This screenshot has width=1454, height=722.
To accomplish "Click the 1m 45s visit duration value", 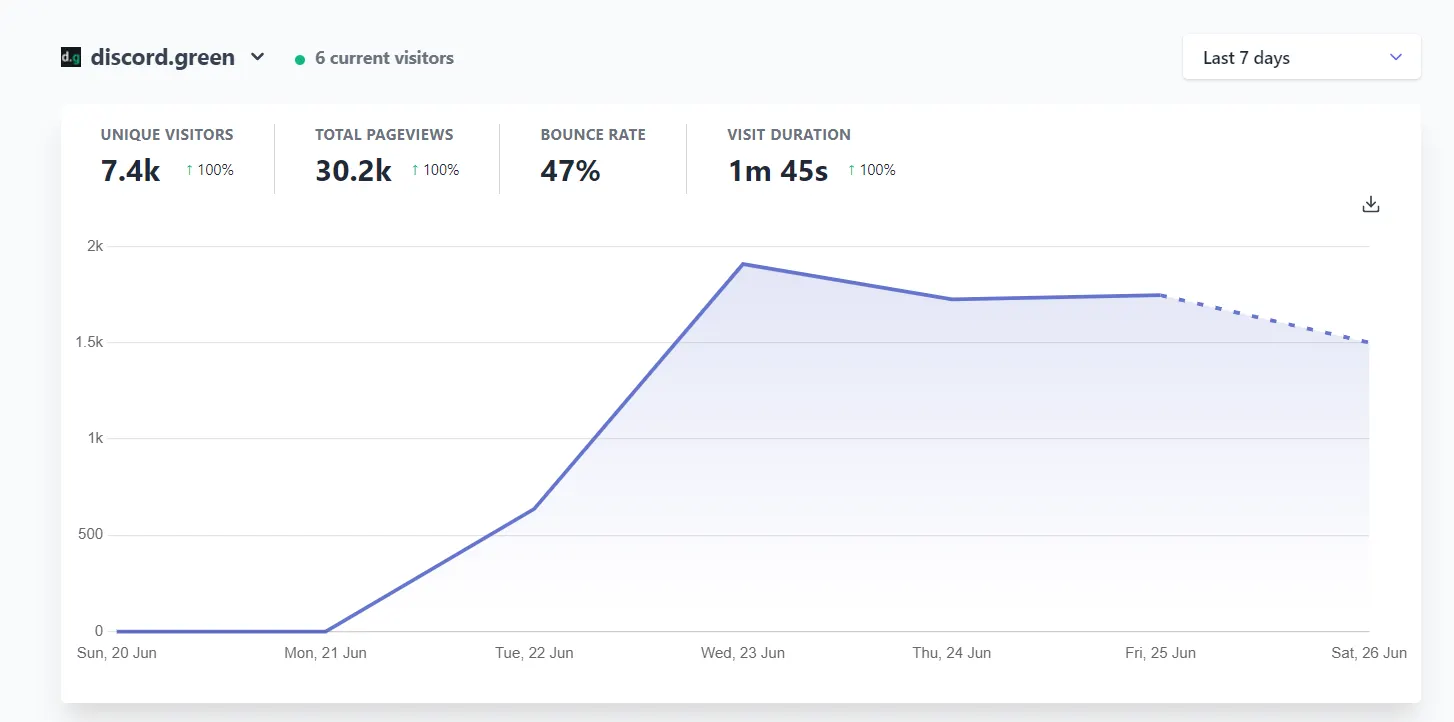I will tap(778, 171).
